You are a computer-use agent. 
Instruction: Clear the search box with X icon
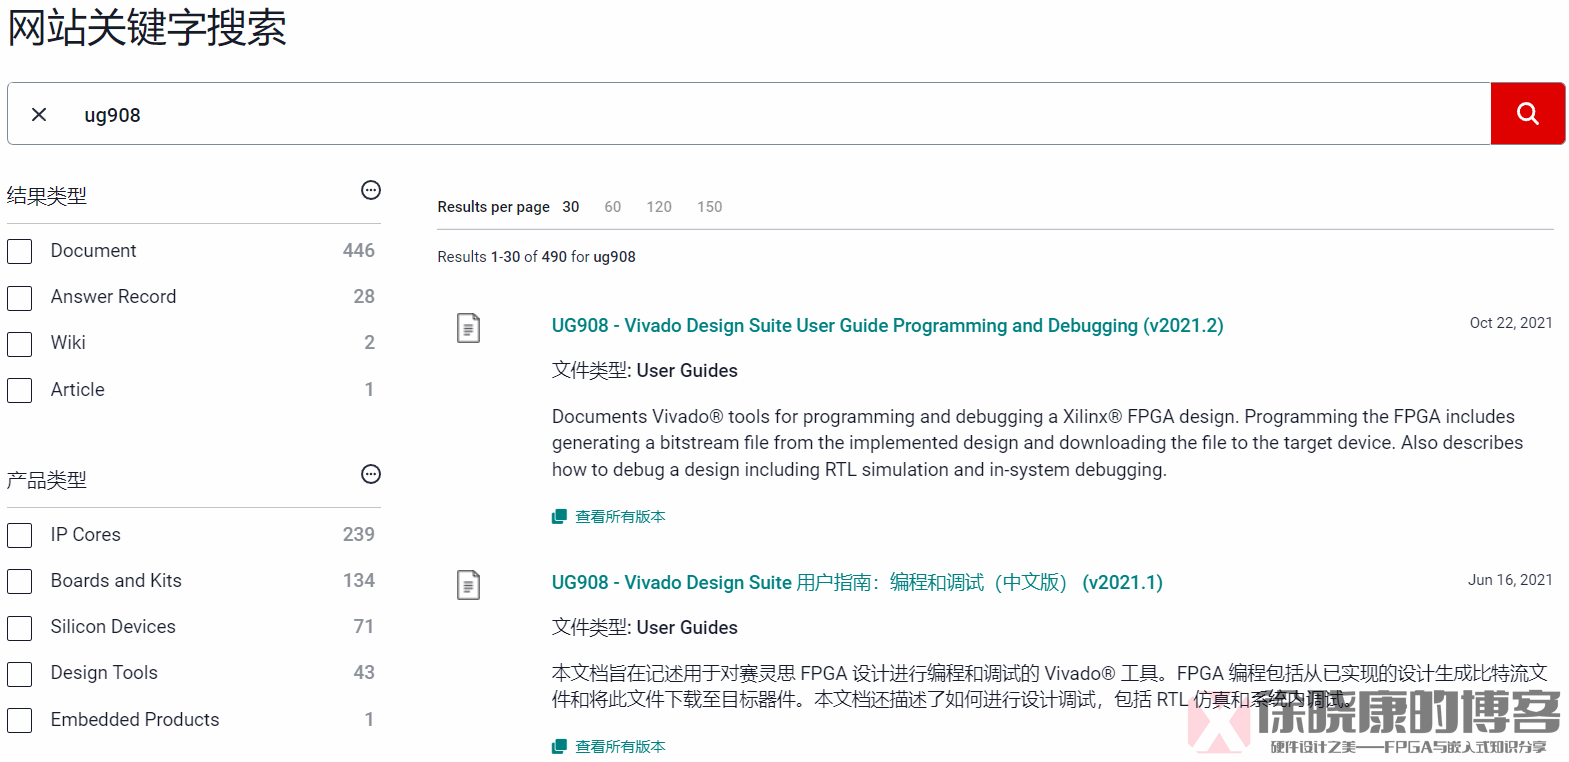(x=39, y=114)
